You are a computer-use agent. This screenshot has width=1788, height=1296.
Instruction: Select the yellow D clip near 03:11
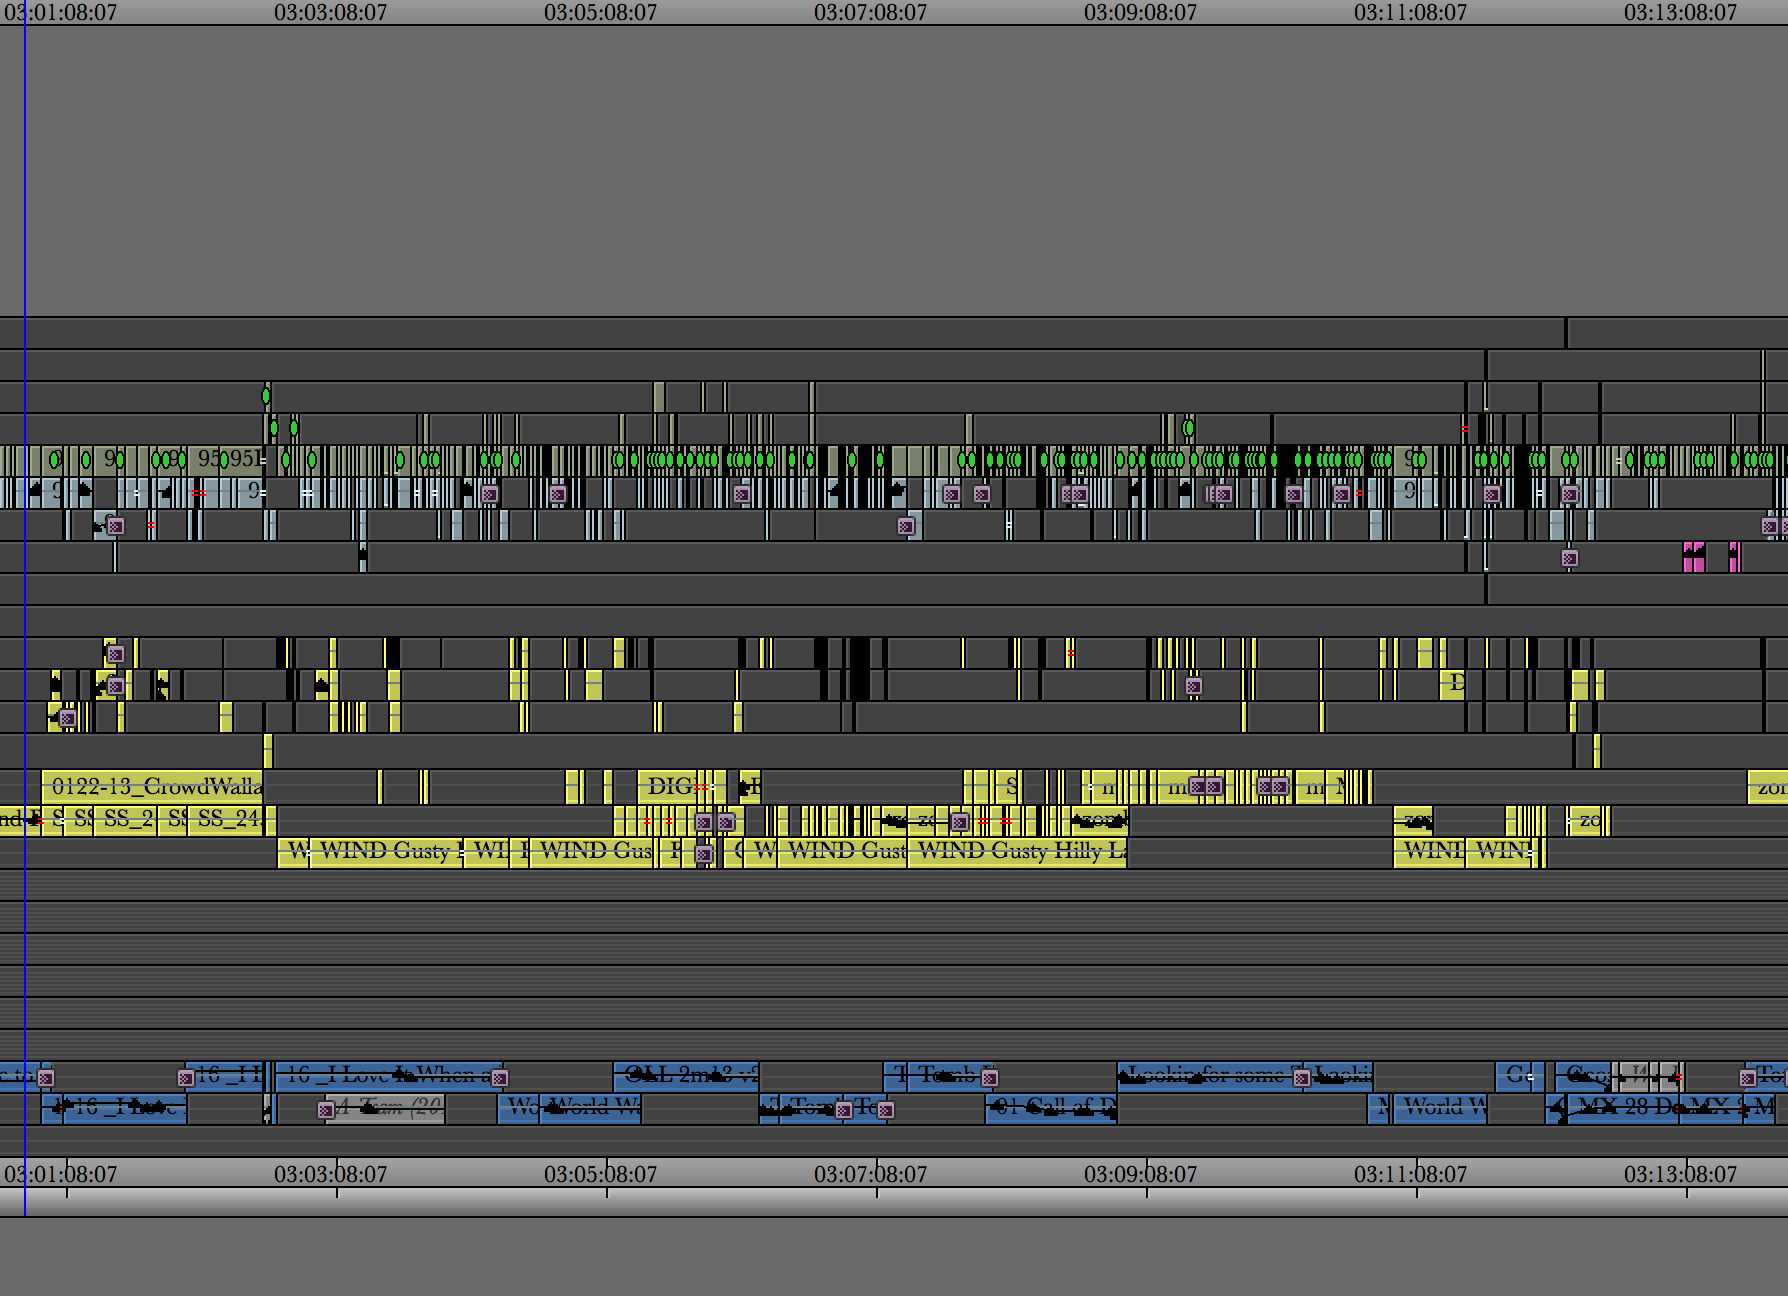[x=1453, y=684]
